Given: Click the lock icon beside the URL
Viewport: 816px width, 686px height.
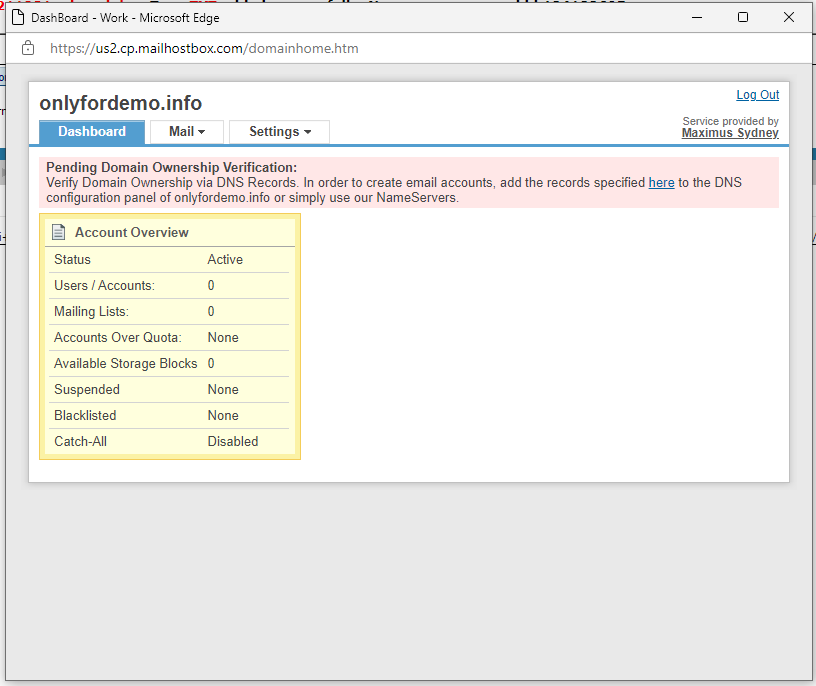Looking at the screenshot, I should coord(28,48).
